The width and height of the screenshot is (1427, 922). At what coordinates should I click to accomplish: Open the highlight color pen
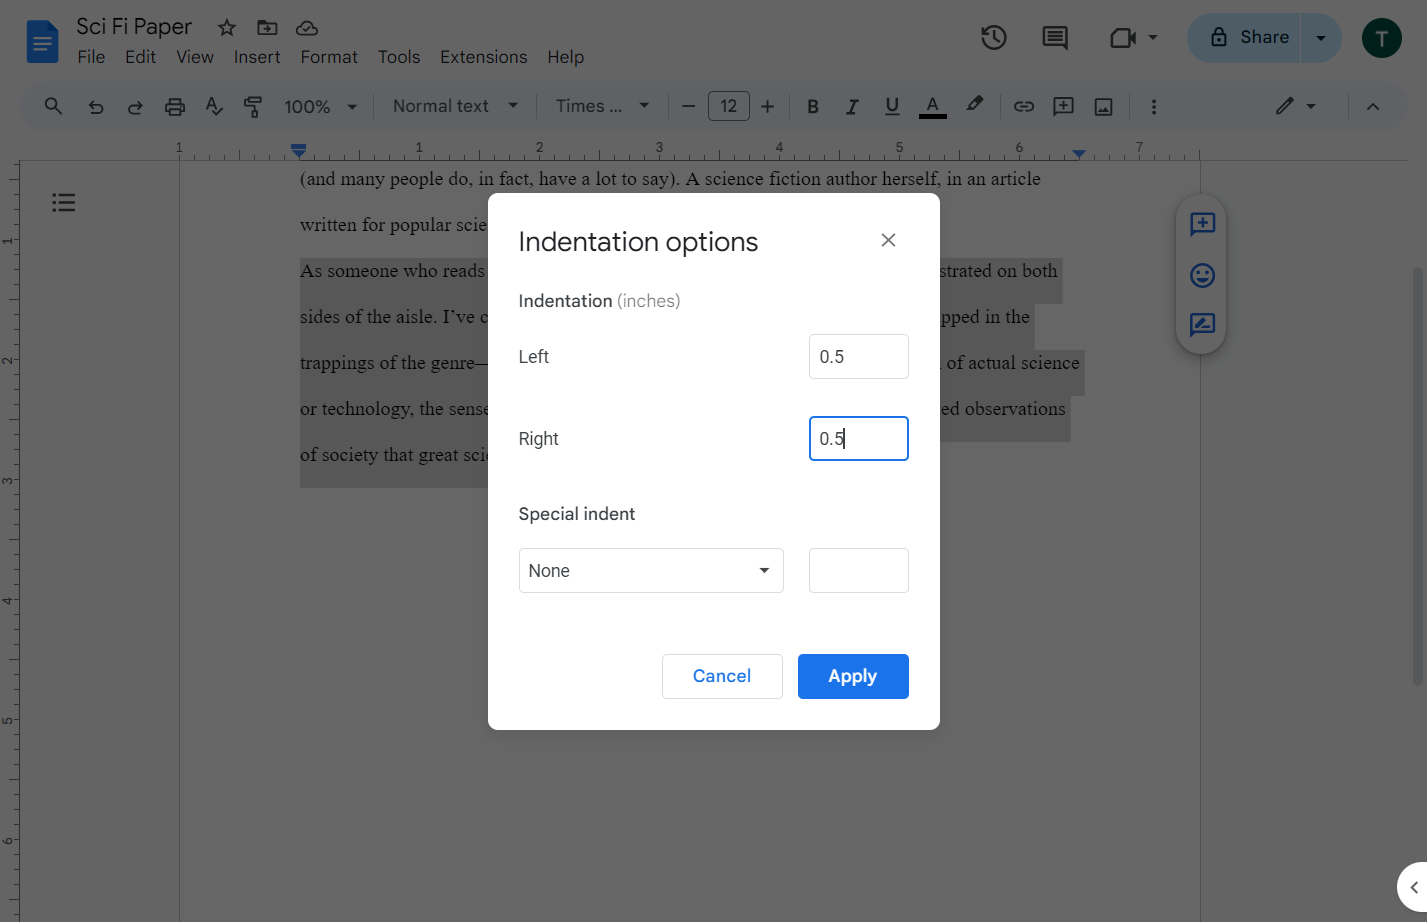[x=974, y=105]
